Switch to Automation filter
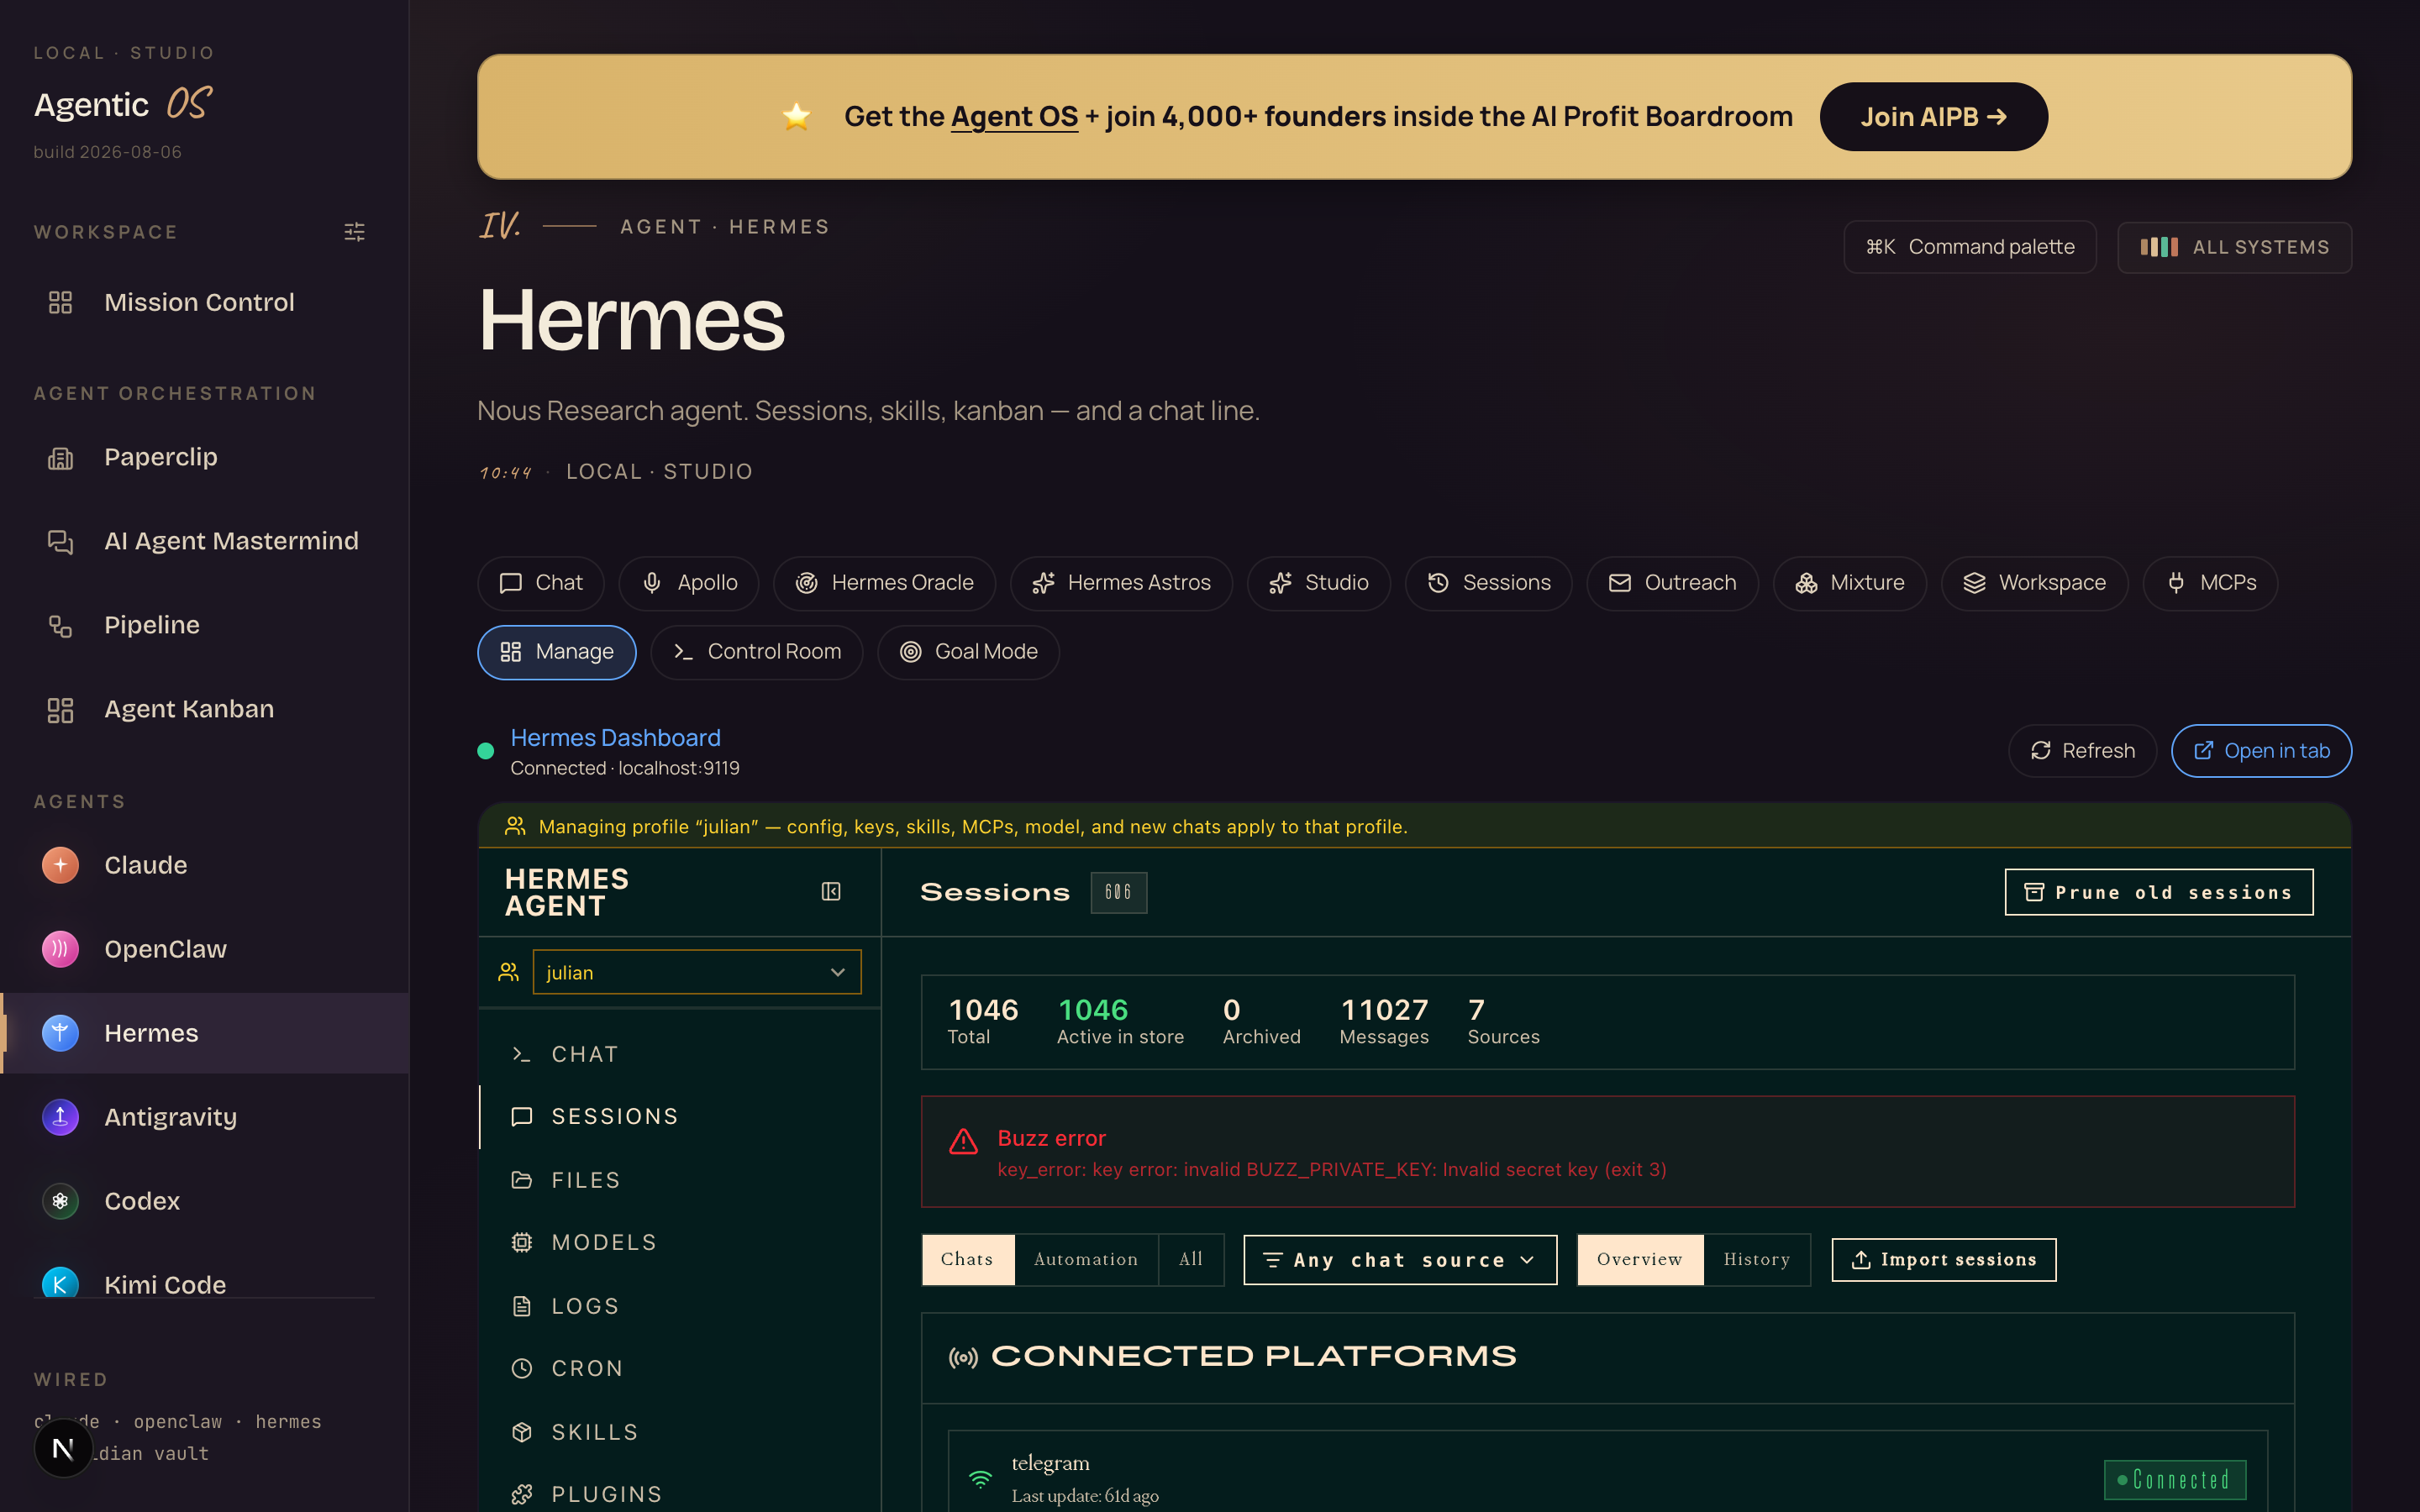This screenshot has height=1512, width=2420. (1086, 1259)
